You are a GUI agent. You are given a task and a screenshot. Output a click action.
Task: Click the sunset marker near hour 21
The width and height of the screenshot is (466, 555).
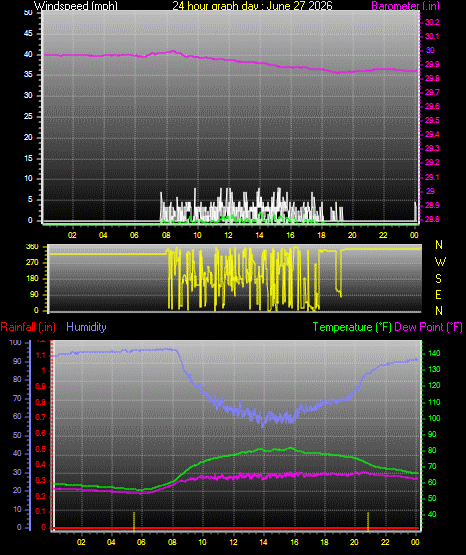point(368,521)
